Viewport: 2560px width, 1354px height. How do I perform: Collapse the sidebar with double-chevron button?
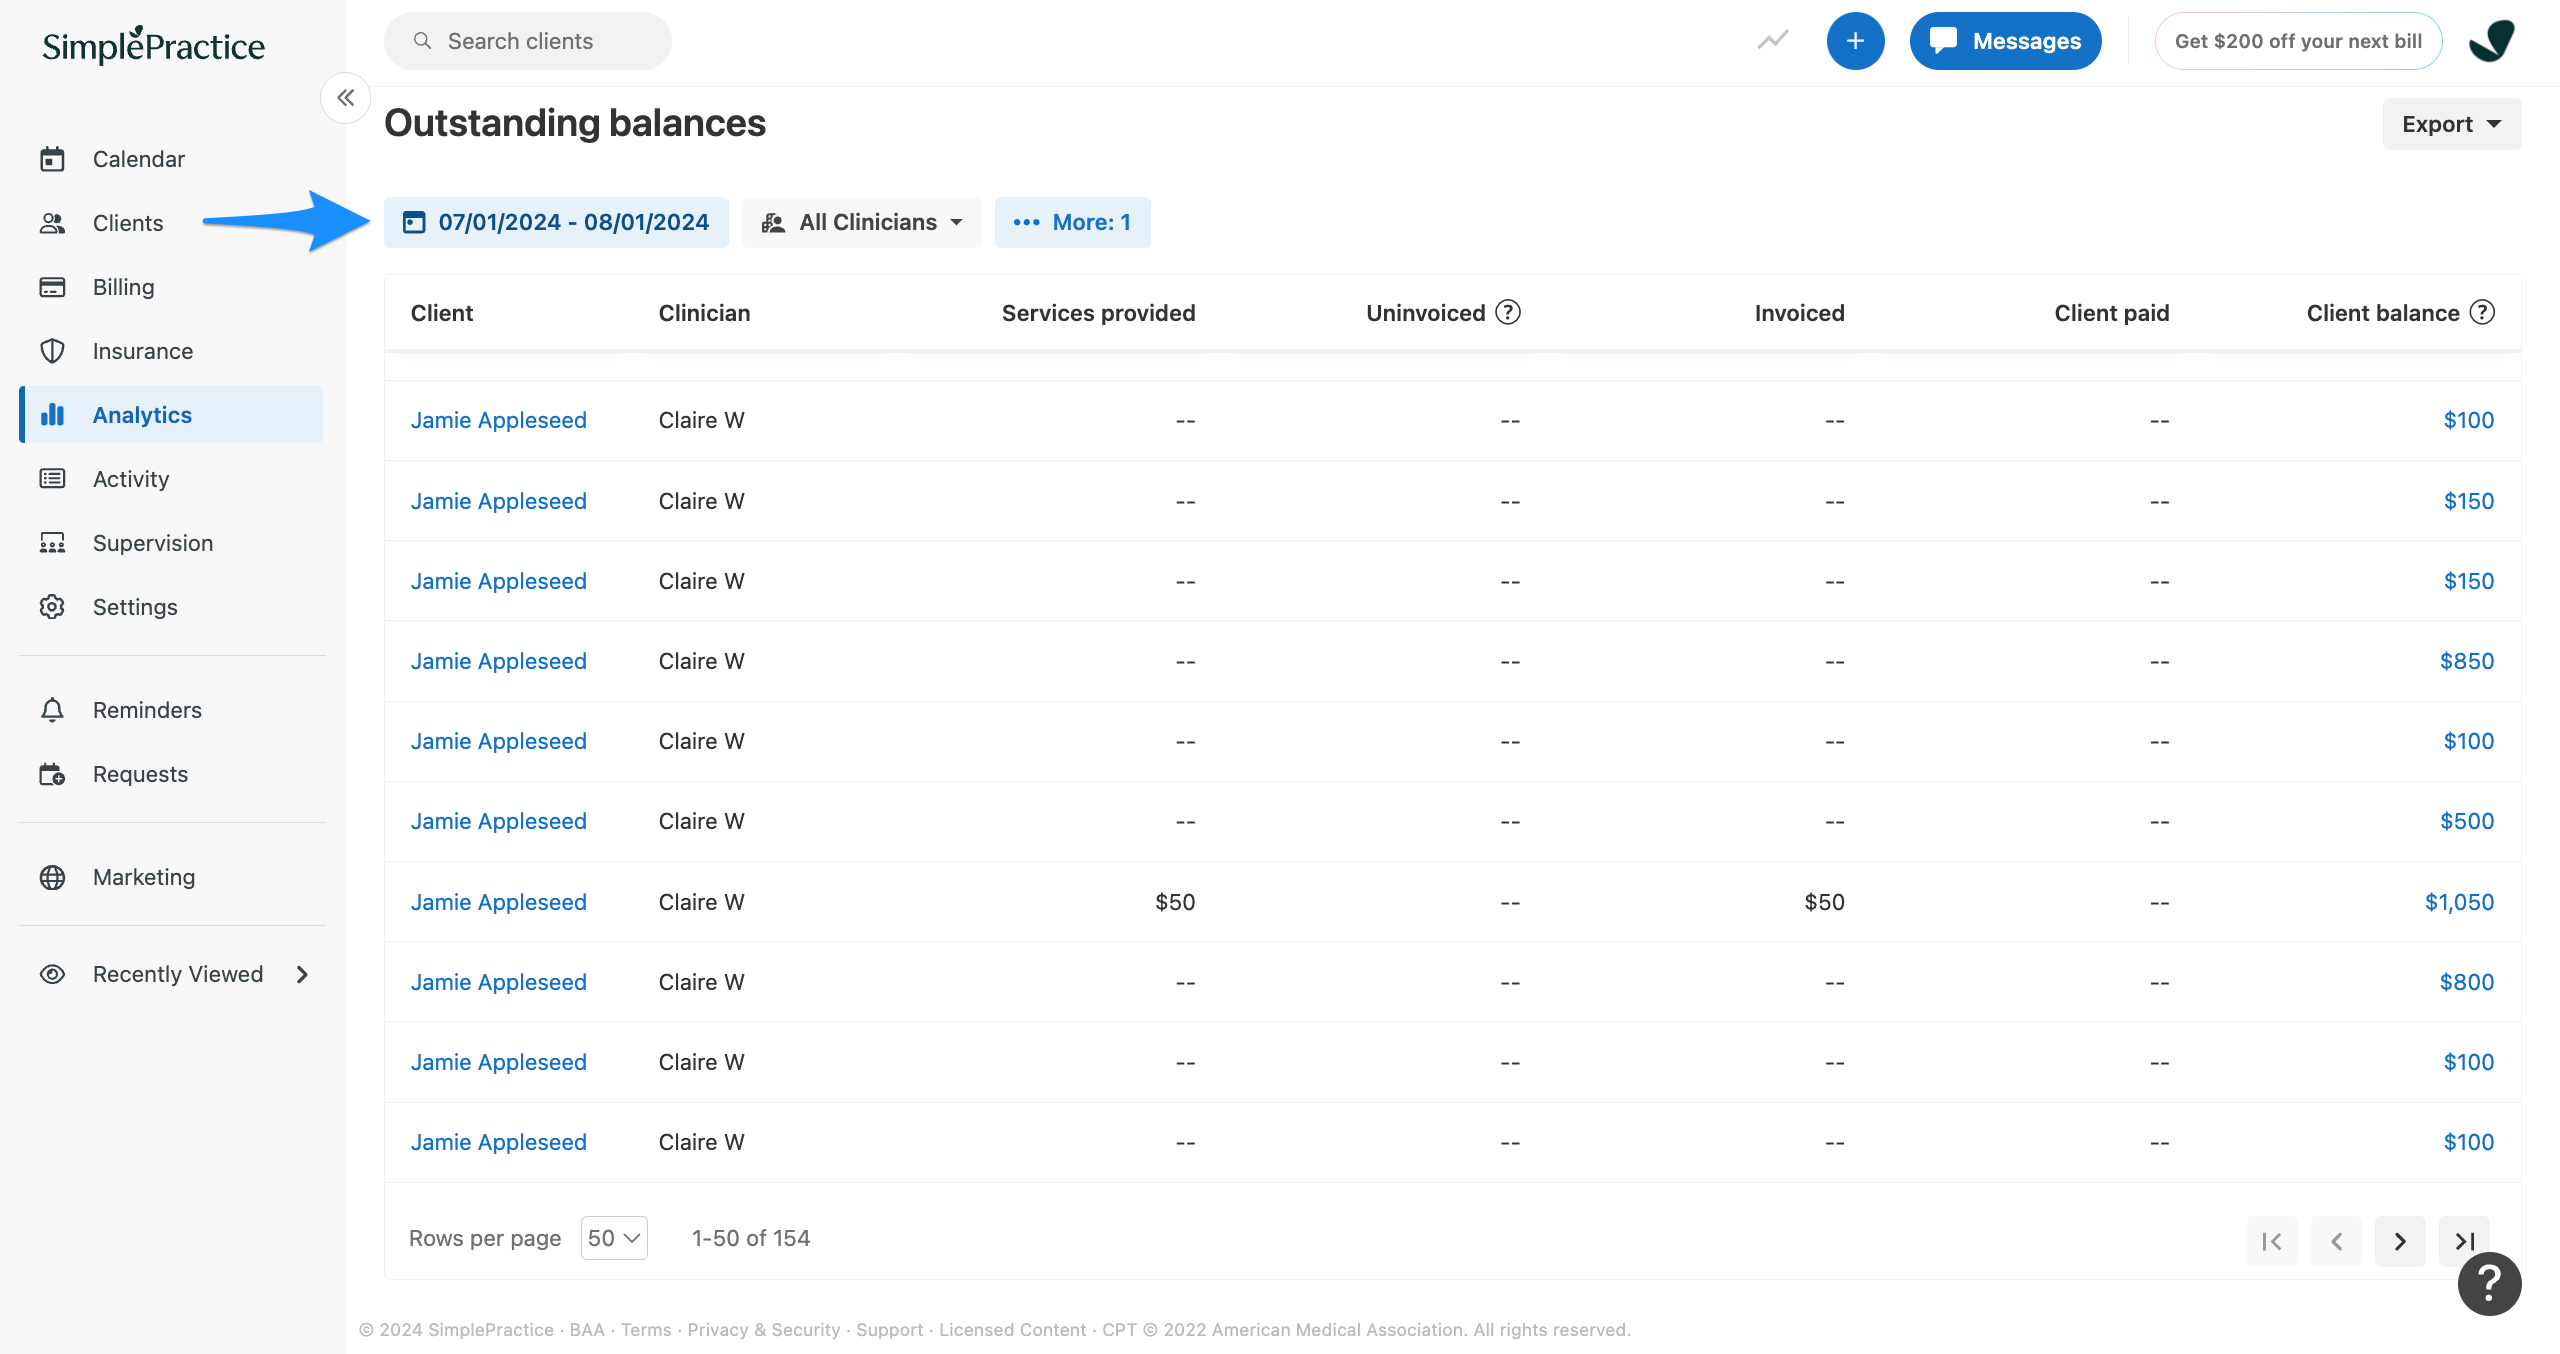pos(346,98)
